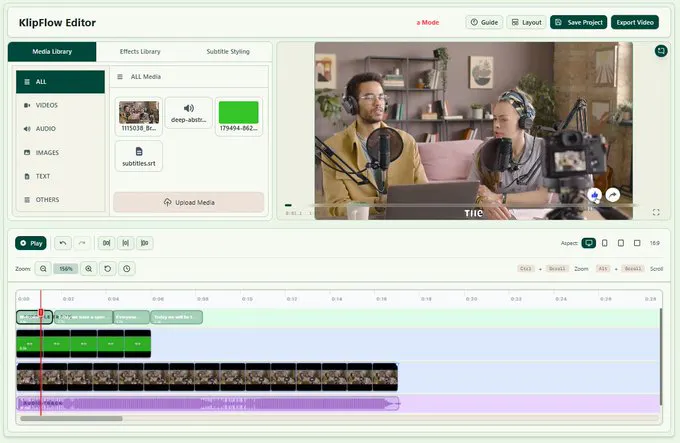Screen dimensions: 680x443
Task: Switch to the Subtitle Styling tab
Action: (x=228, y=52)
